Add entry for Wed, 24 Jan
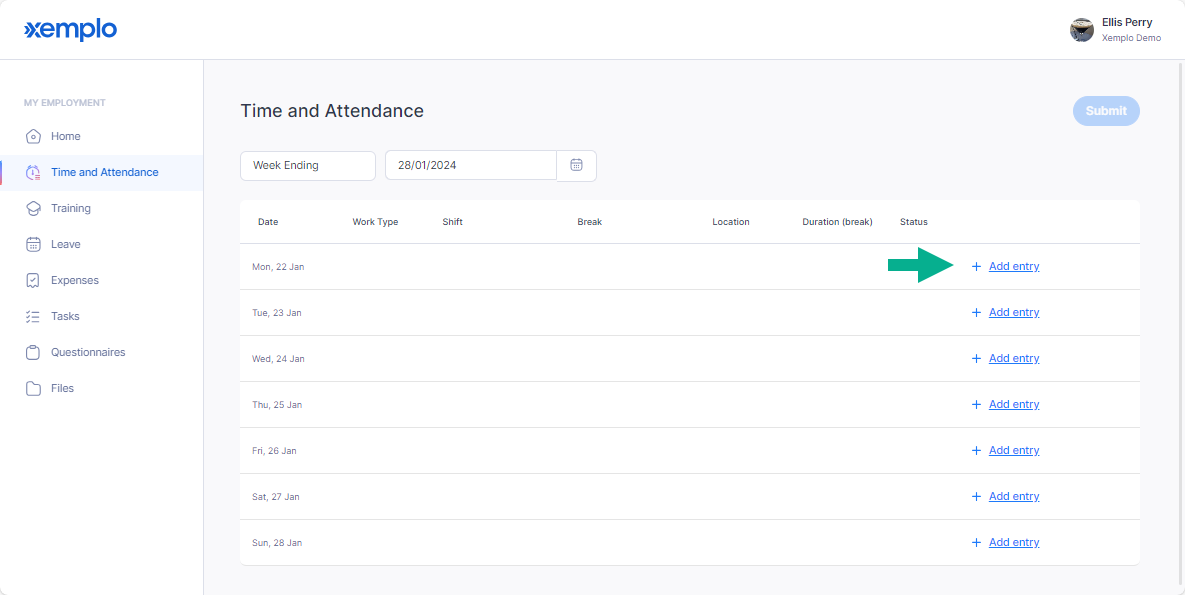The image size is (1185, 595). [x=1013, y=358]
